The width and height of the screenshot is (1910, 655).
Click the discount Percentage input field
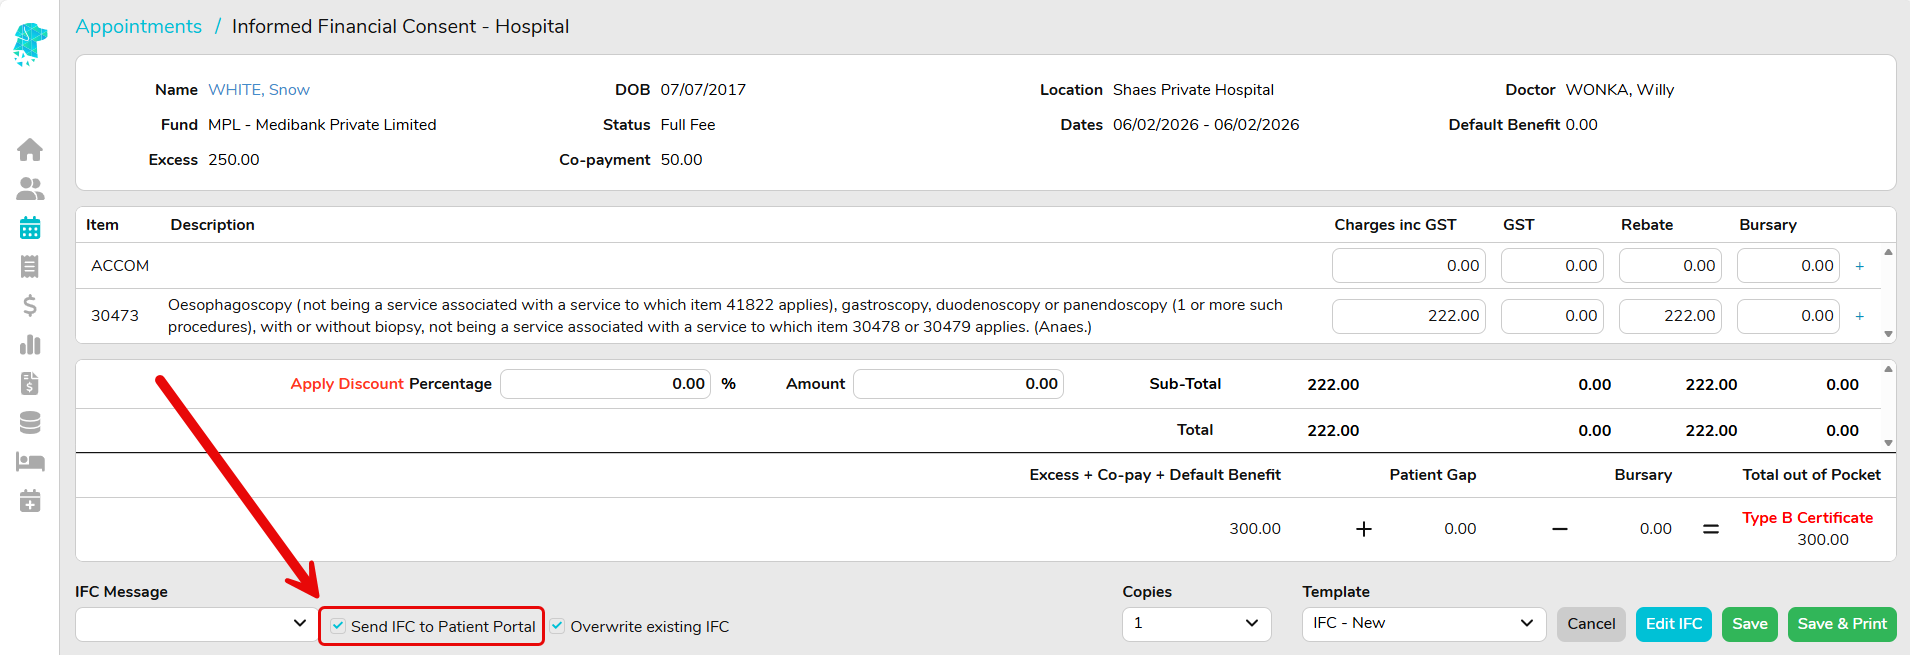coord(605,384)
